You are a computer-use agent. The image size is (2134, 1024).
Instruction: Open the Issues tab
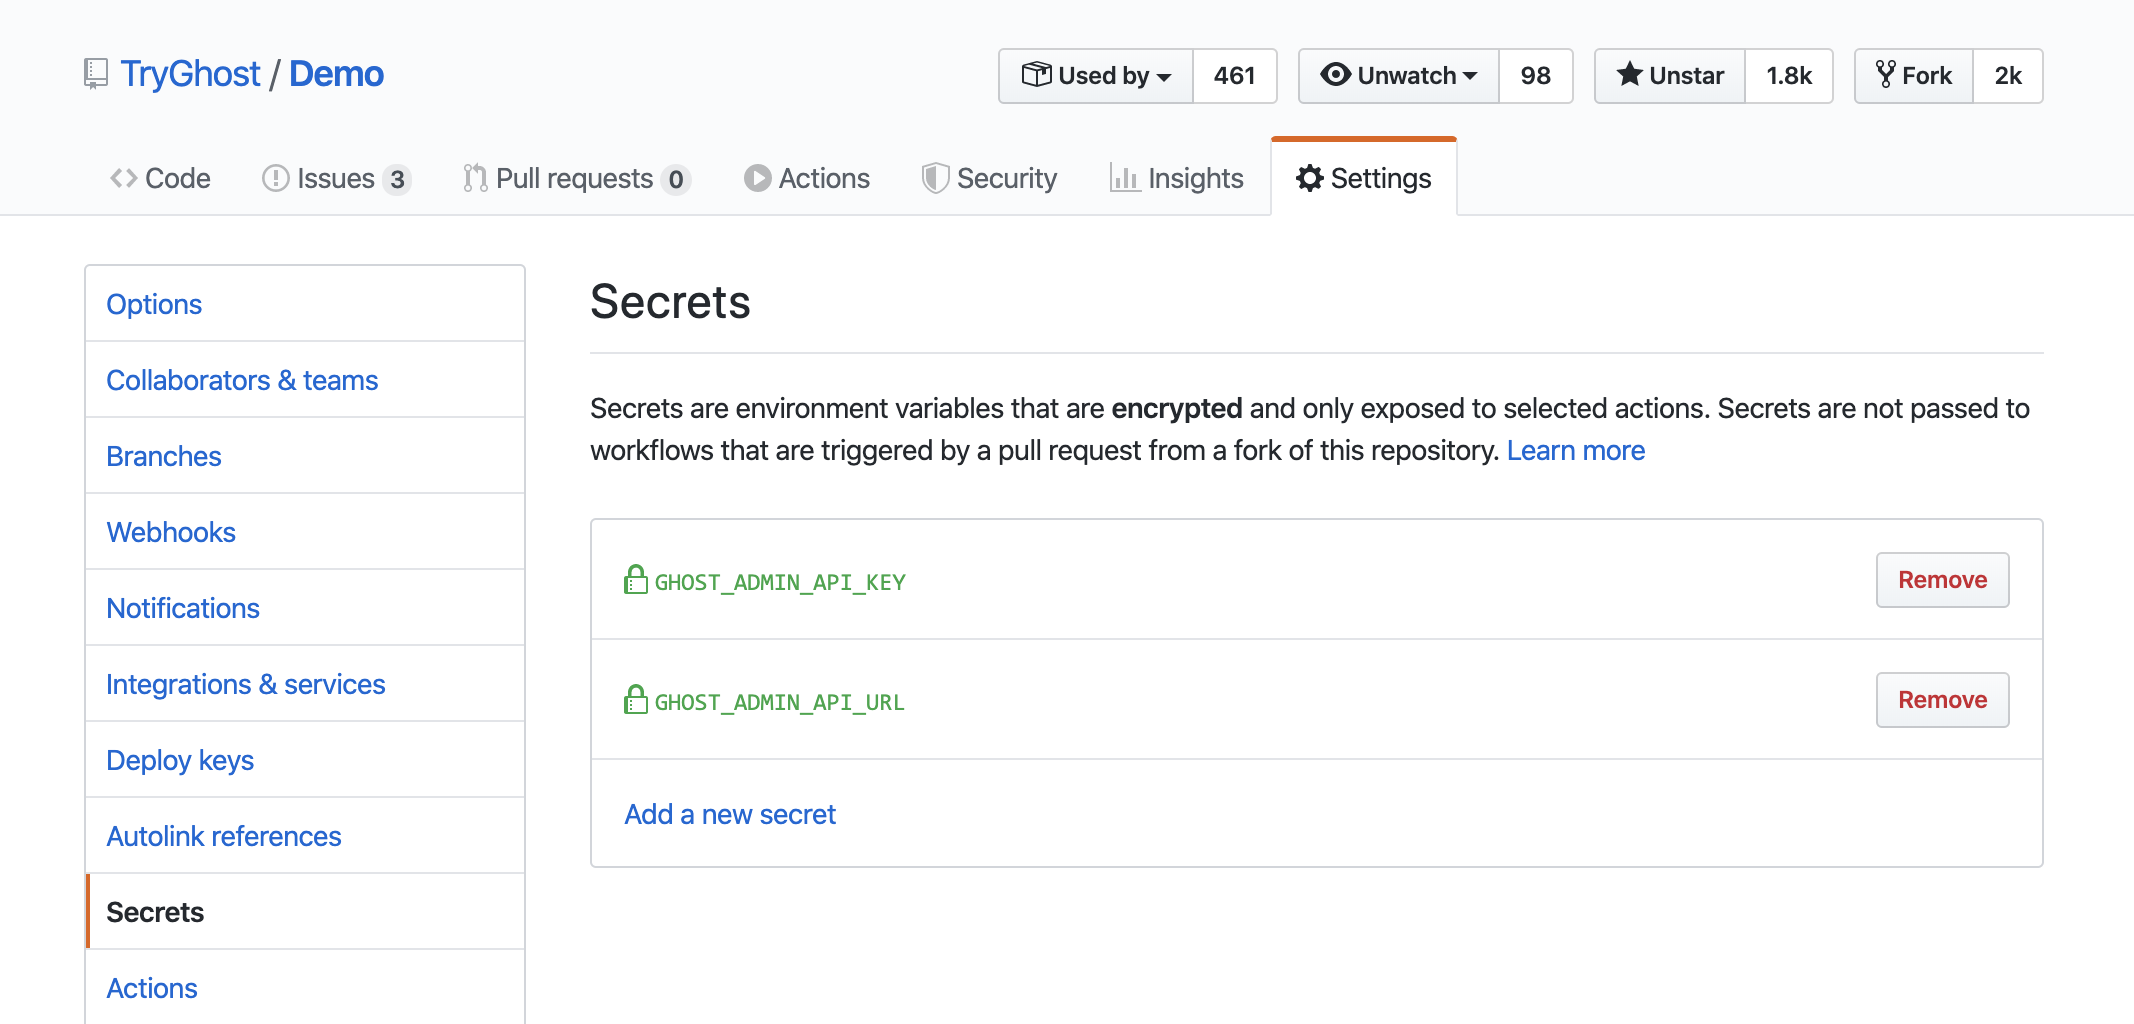click(335, 178)
